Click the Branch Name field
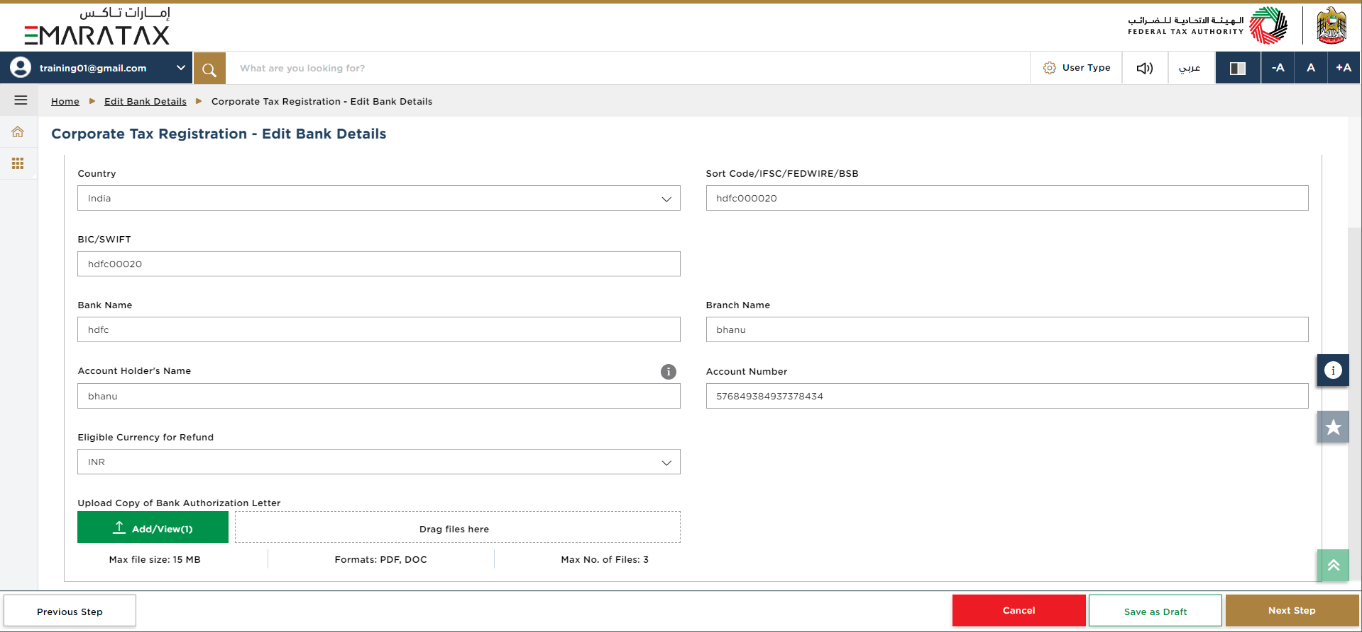 (1007, 330)
